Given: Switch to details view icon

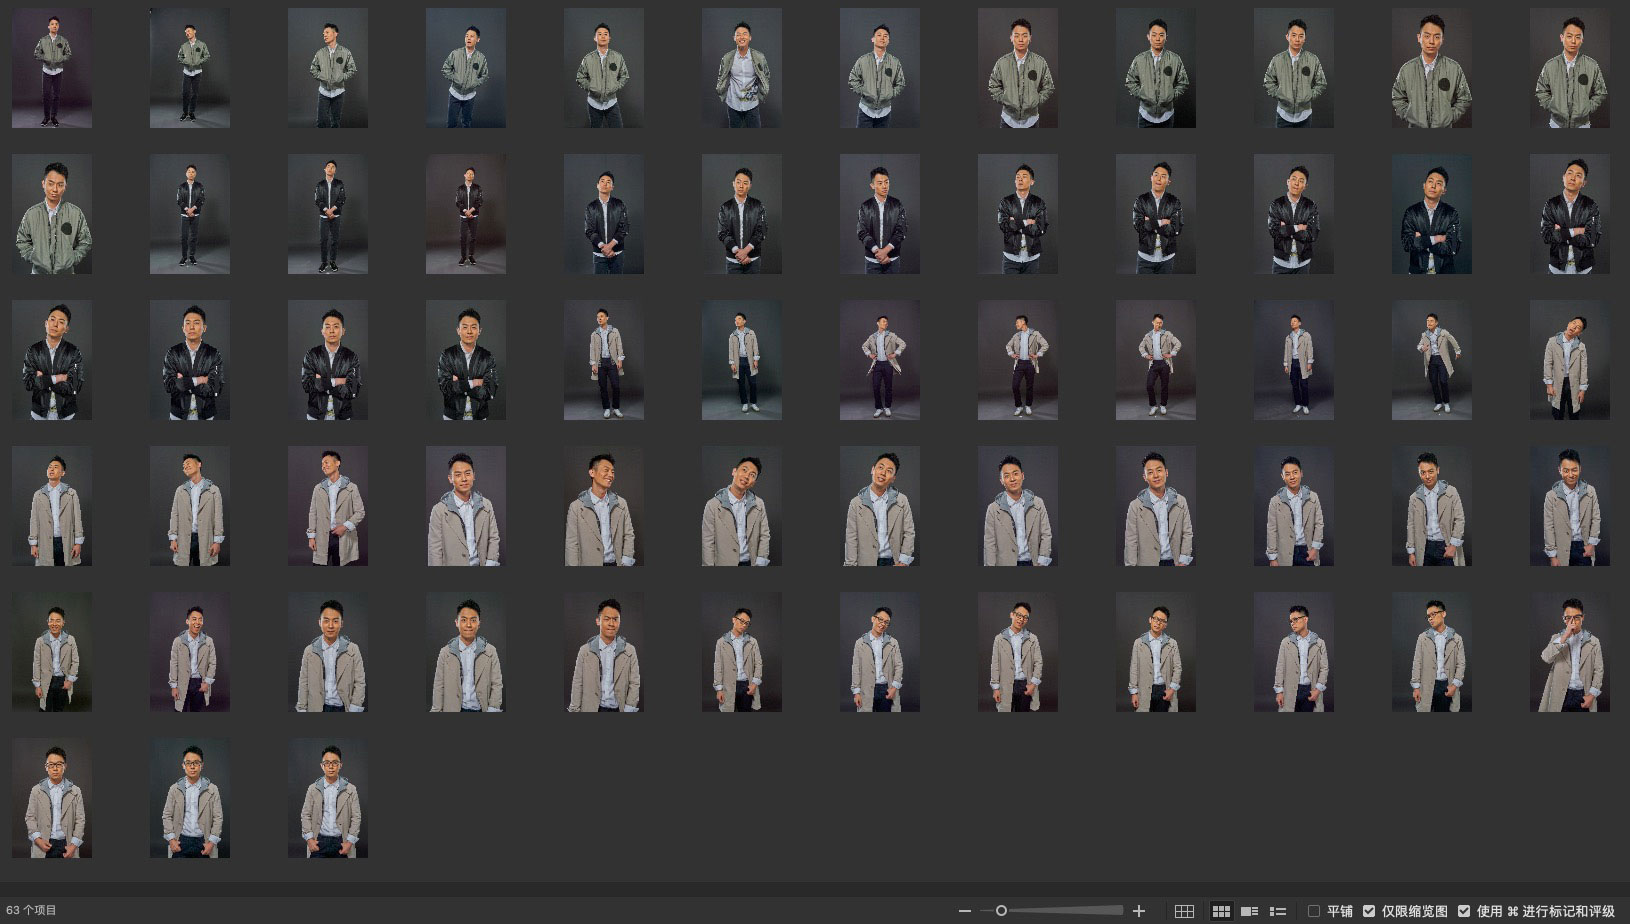Looking at the screenshot, I should pos(1249,911).
